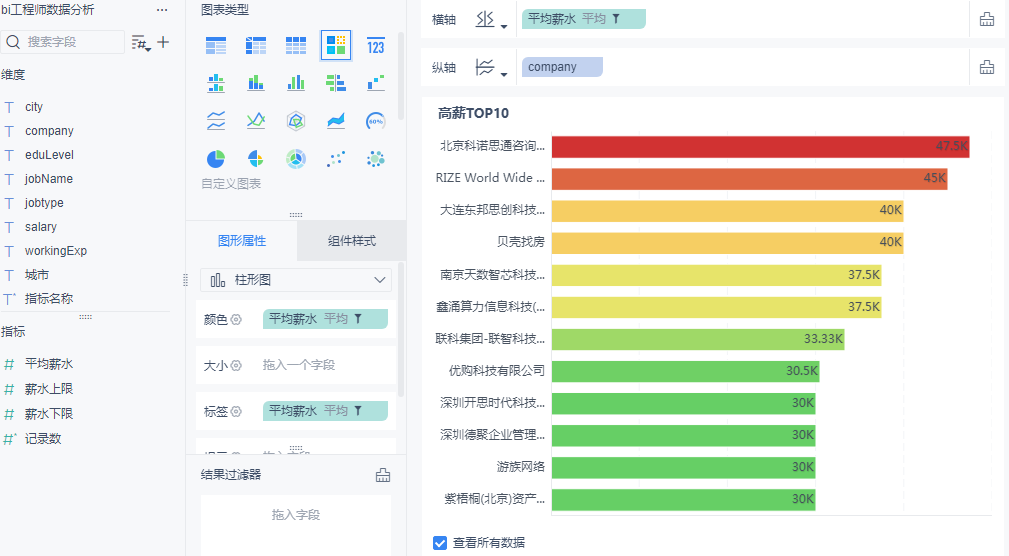Select the multi-layer donut chart type
1009x556 pixels.
pyautogui.click(x=296, y=158)
